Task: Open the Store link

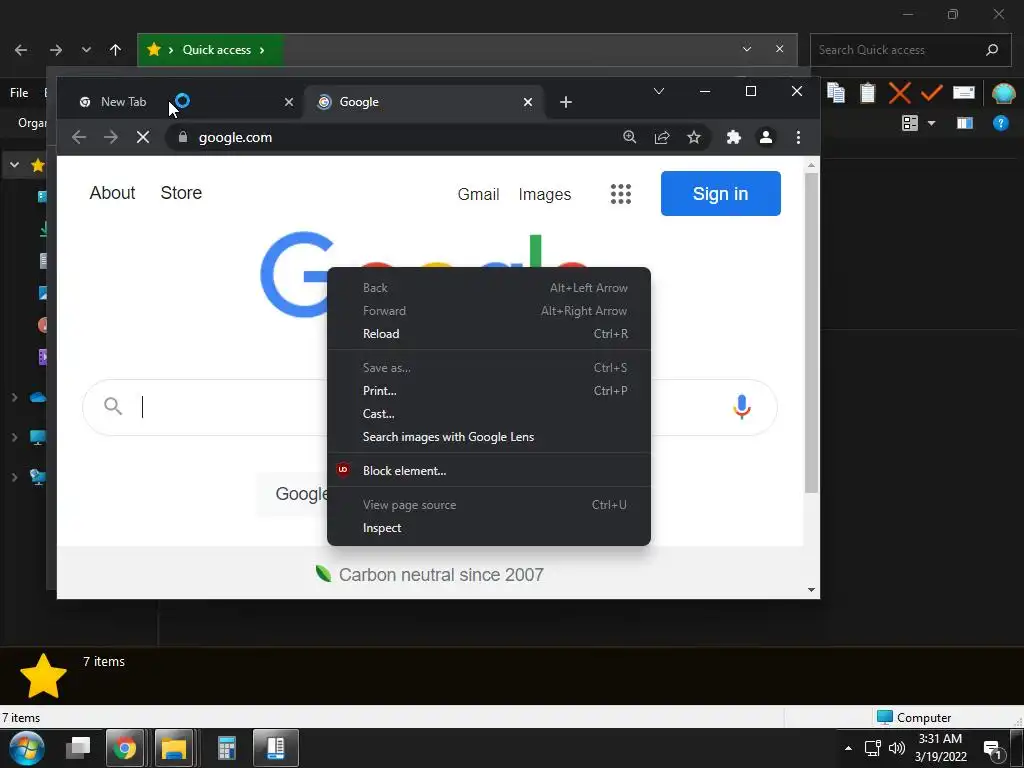Action: (x=181, y=193)
